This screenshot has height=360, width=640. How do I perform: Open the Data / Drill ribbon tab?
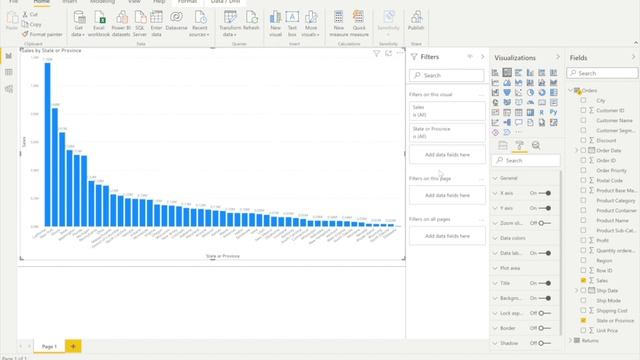point(225,2)
